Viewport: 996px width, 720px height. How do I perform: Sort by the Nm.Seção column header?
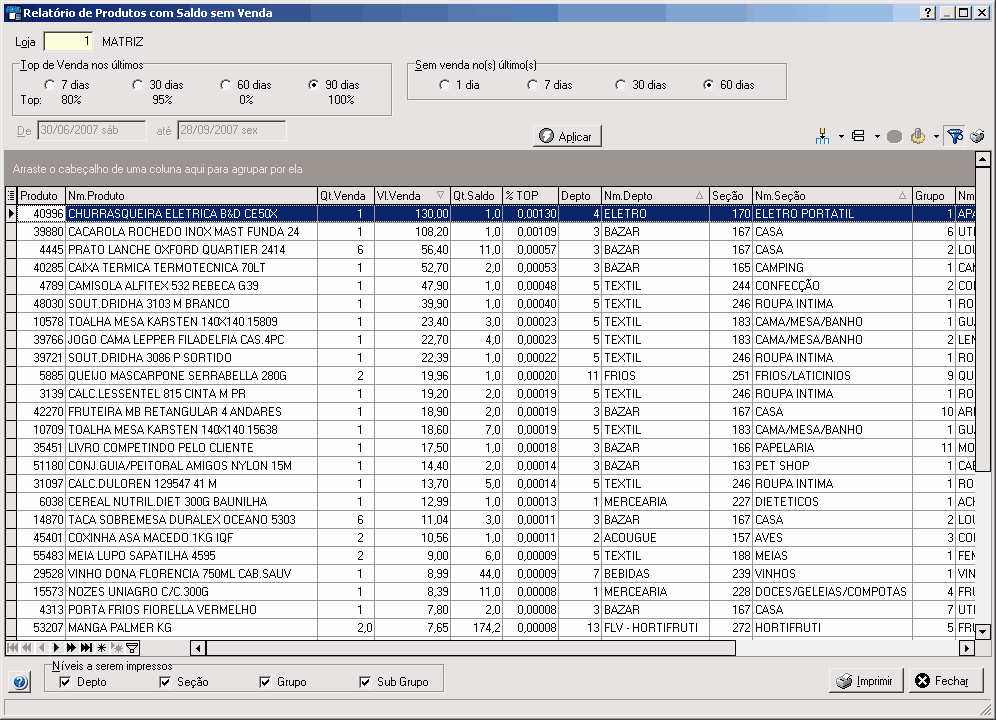832,196
